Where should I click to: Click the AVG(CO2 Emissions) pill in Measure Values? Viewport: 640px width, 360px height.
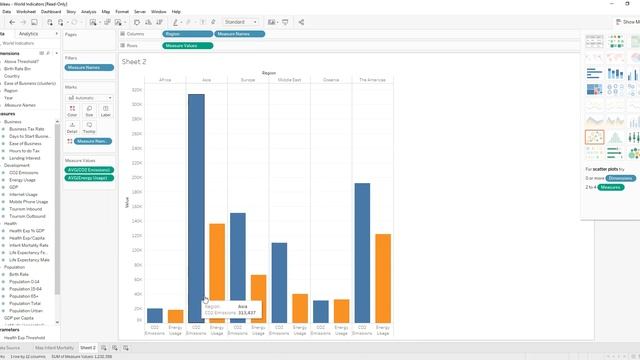point(89,170)
